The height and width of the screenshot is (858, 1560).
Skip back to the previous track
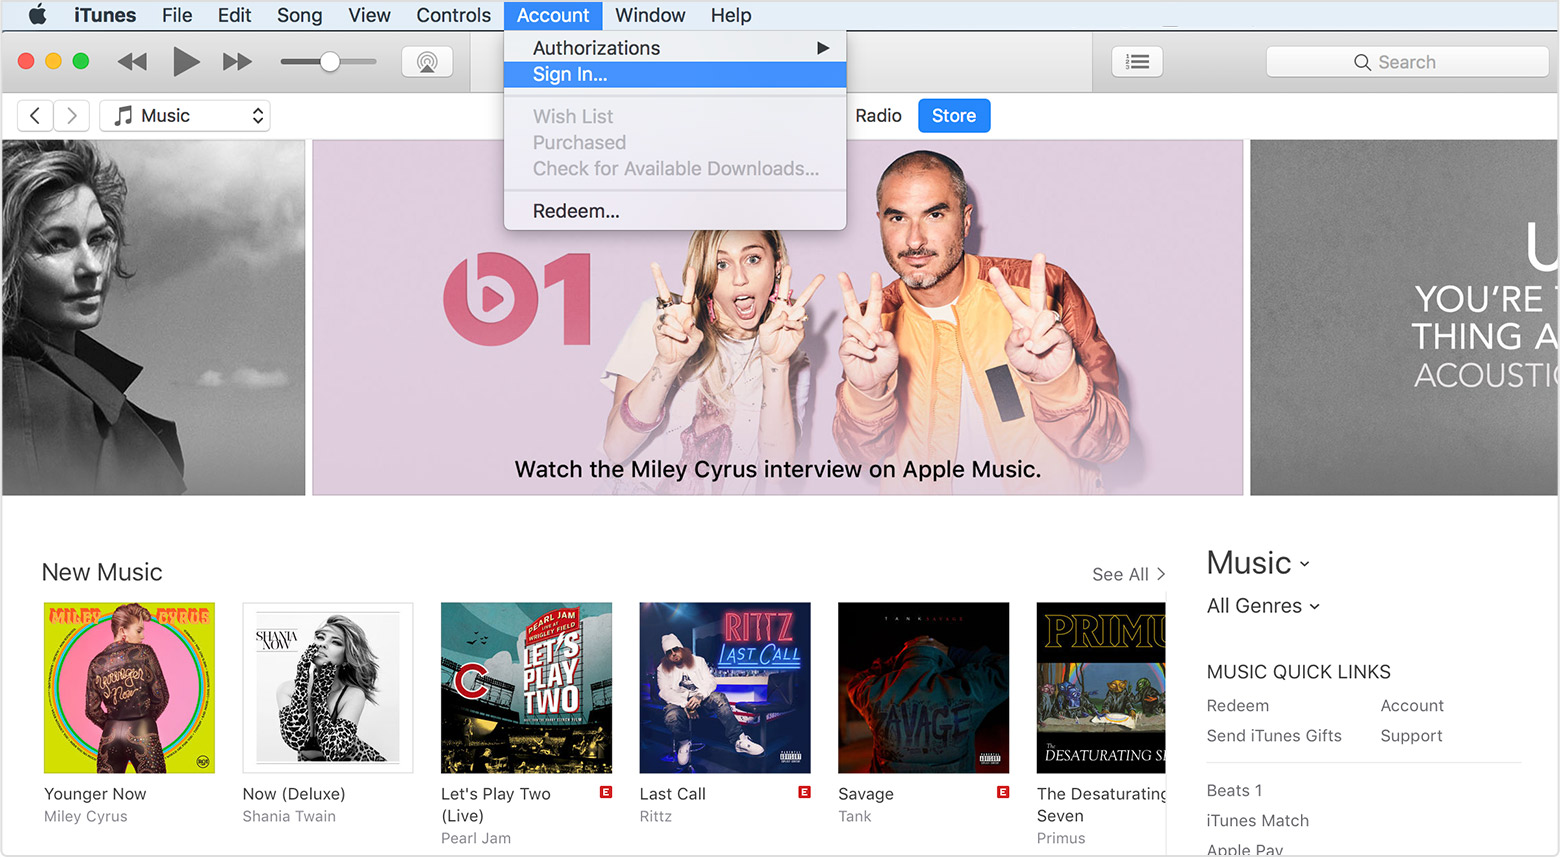[132, 62]
